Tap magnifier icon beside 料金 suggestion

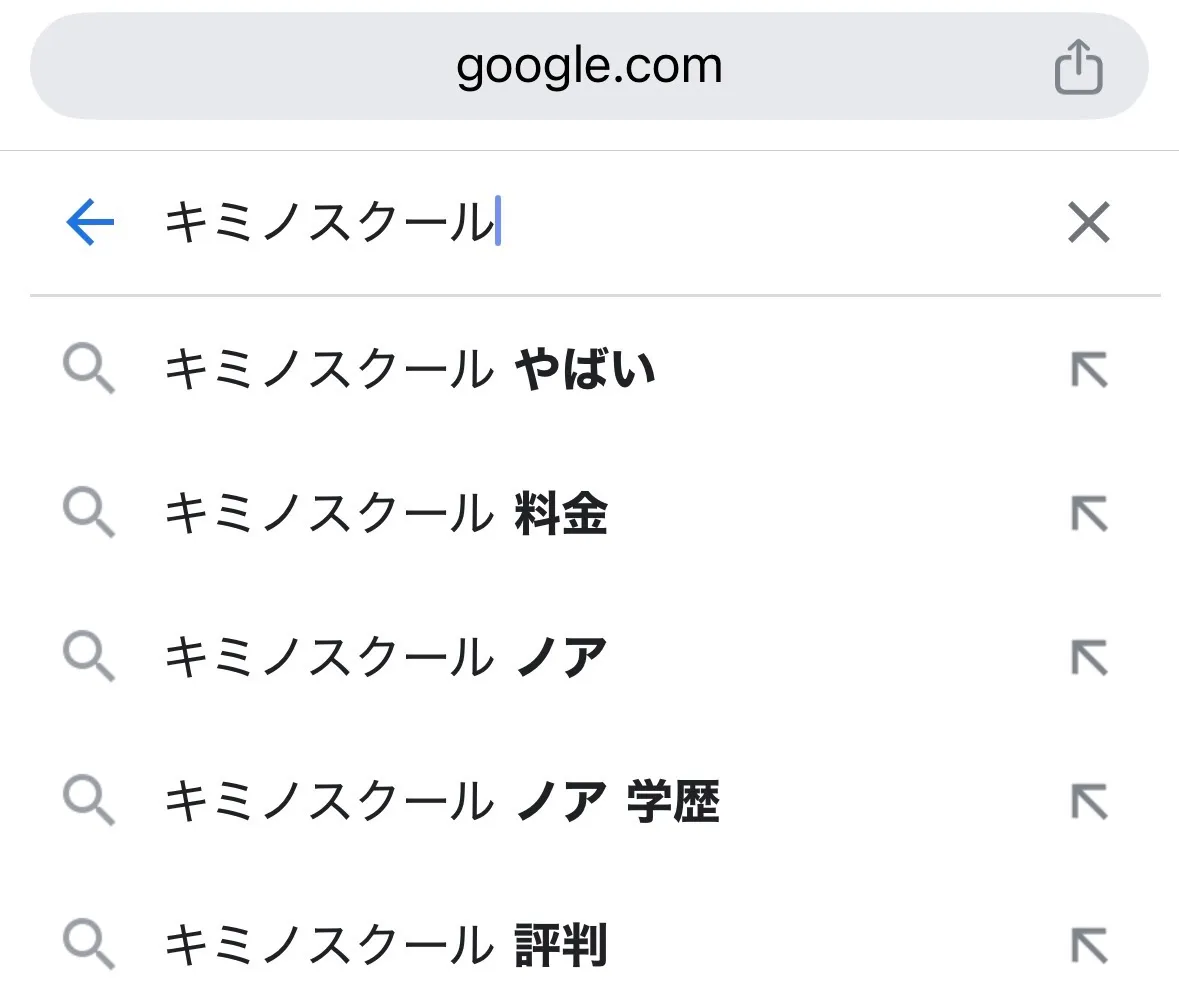[x=89, y=515]
